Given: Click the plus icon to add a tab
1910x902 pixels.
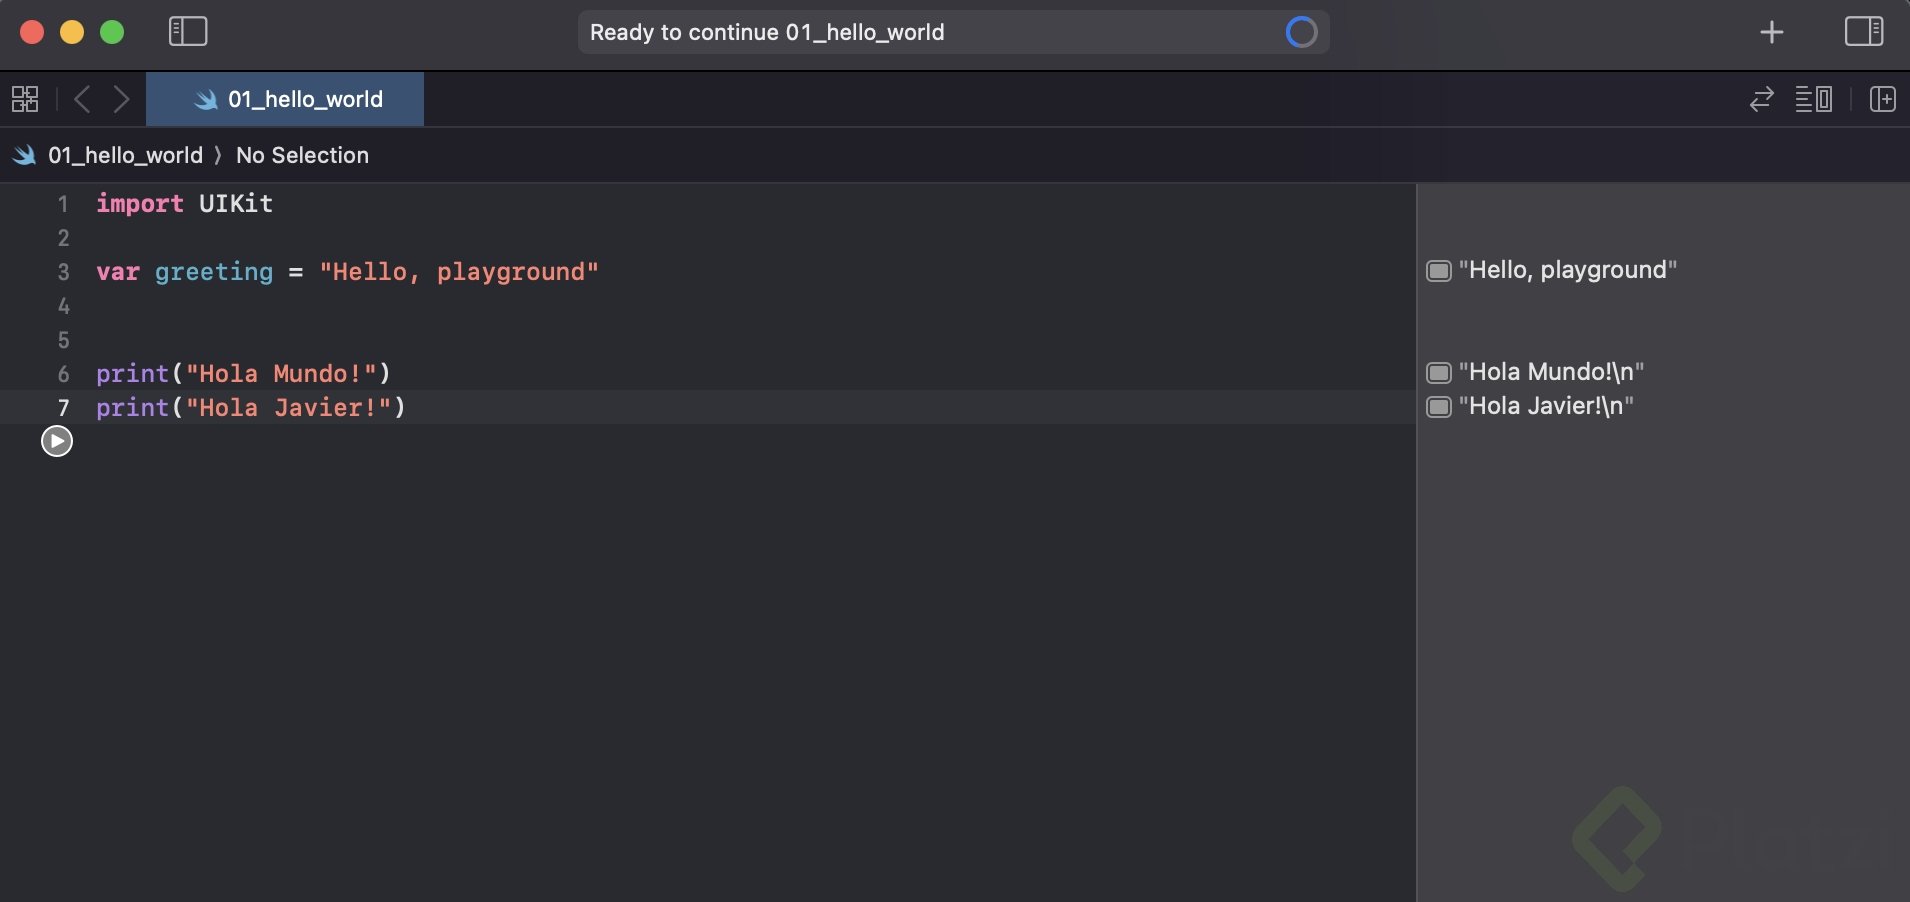Looking at the screenshot, I should pyautogui.click(x=1773, y=31).
